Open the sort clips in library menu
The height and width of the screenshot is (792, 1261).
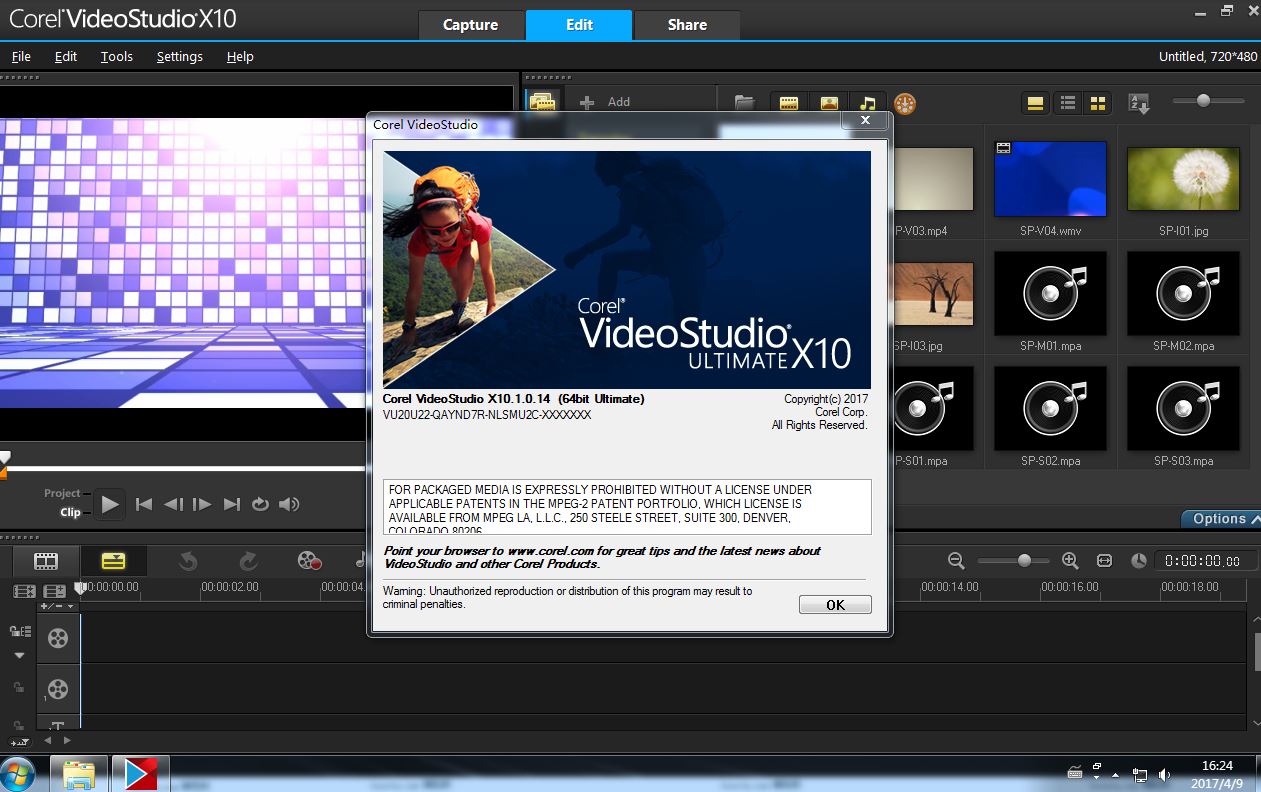pos(1139,103)
